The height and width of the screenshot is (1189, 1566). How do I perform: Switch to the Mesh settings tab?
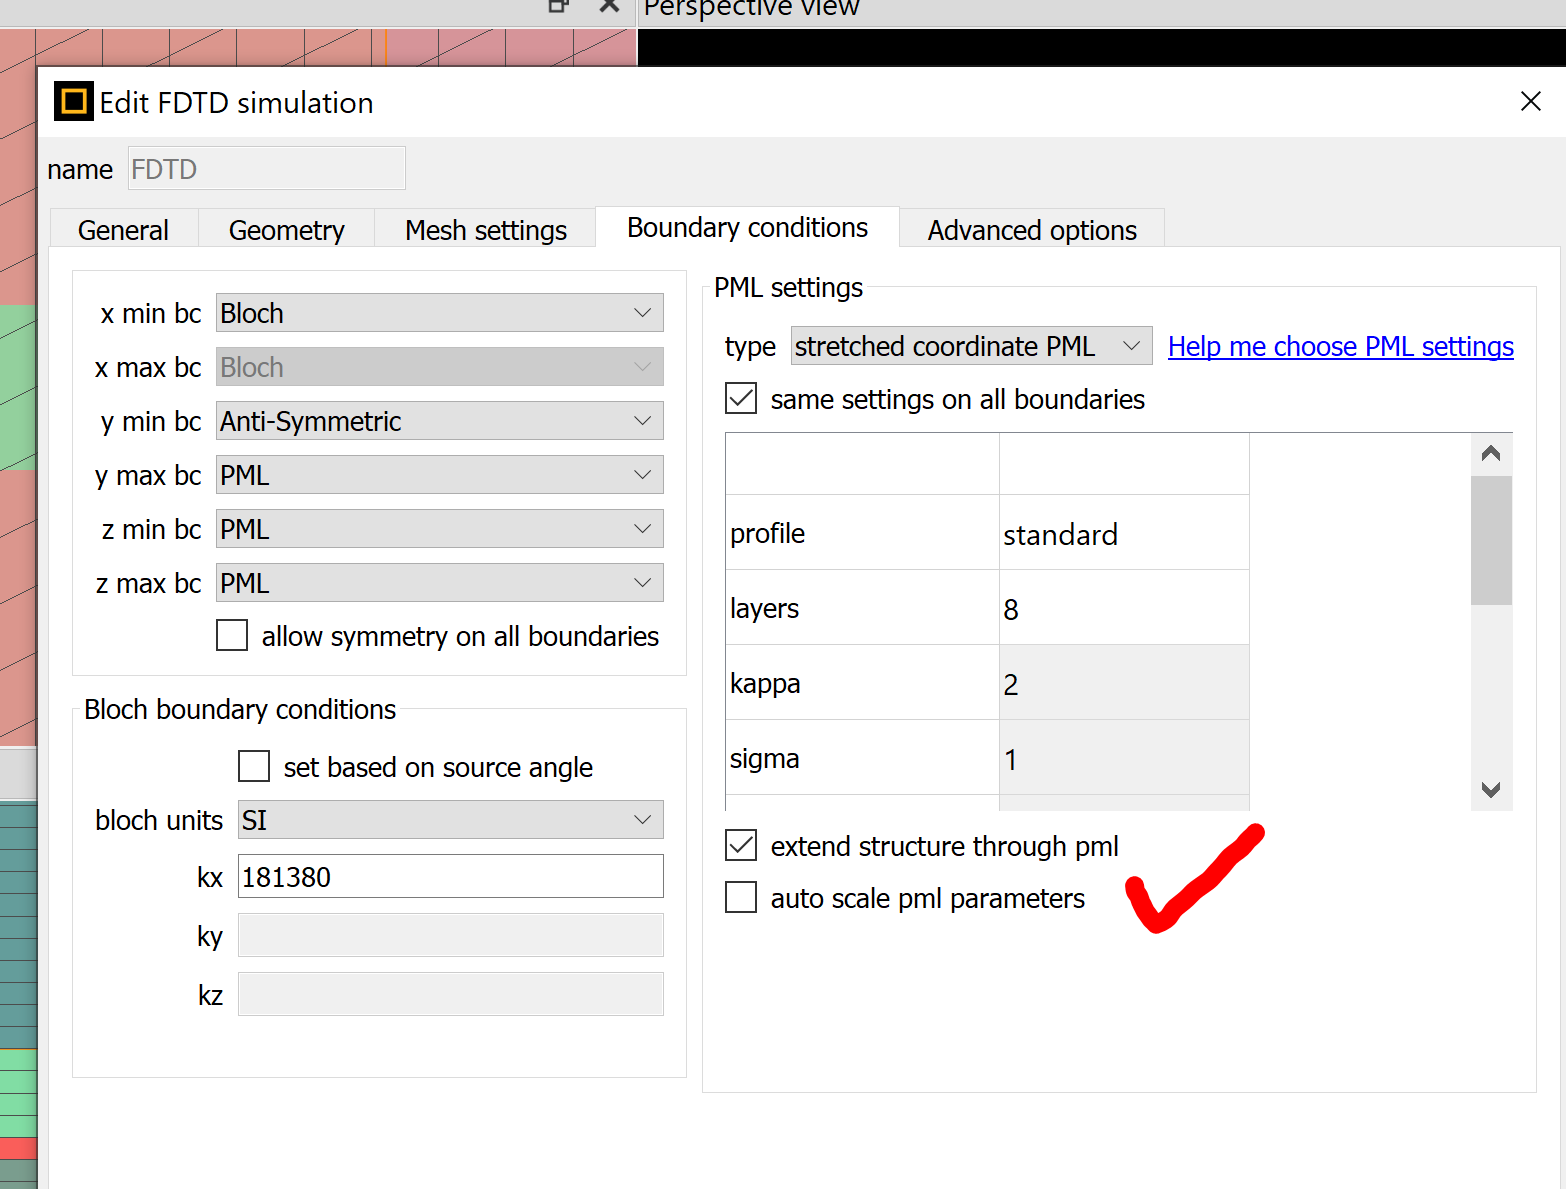point(486,230)
